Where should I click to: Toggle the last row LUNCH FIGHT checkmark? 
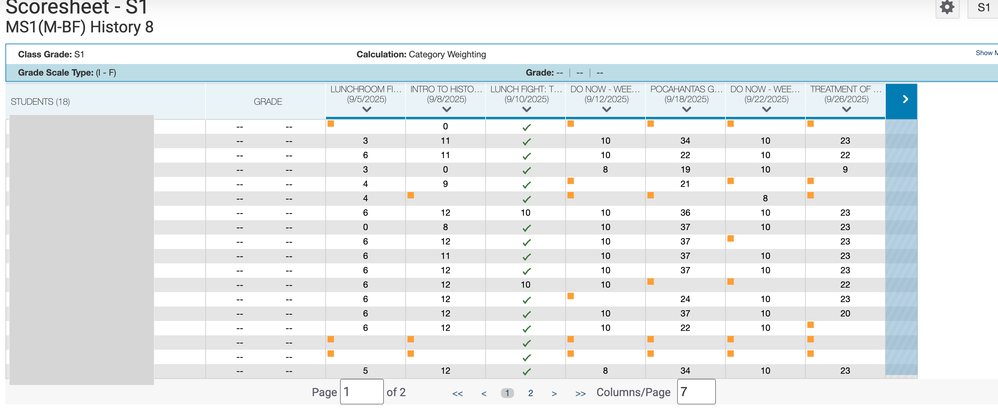[526, 371]
